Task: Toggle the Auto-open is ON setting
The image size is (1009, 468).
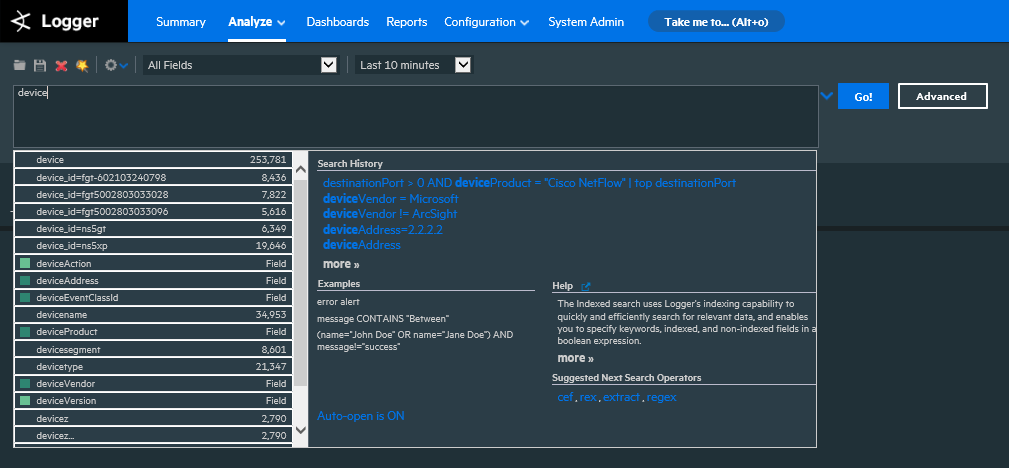Action: pyautogui.click(x=361, y=416)
